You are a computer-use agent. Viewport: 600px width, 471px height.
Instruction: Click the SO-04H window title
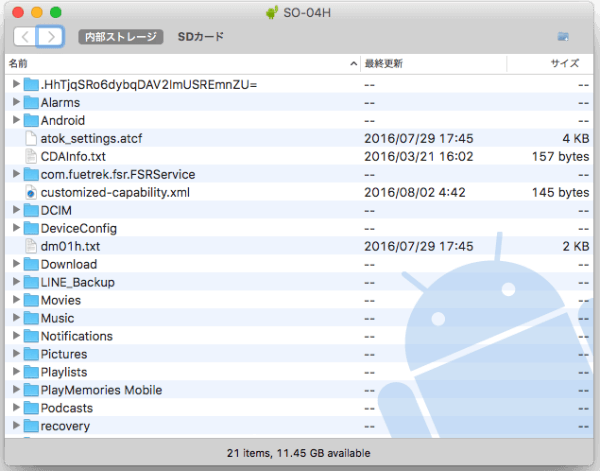tap(307, 13)
